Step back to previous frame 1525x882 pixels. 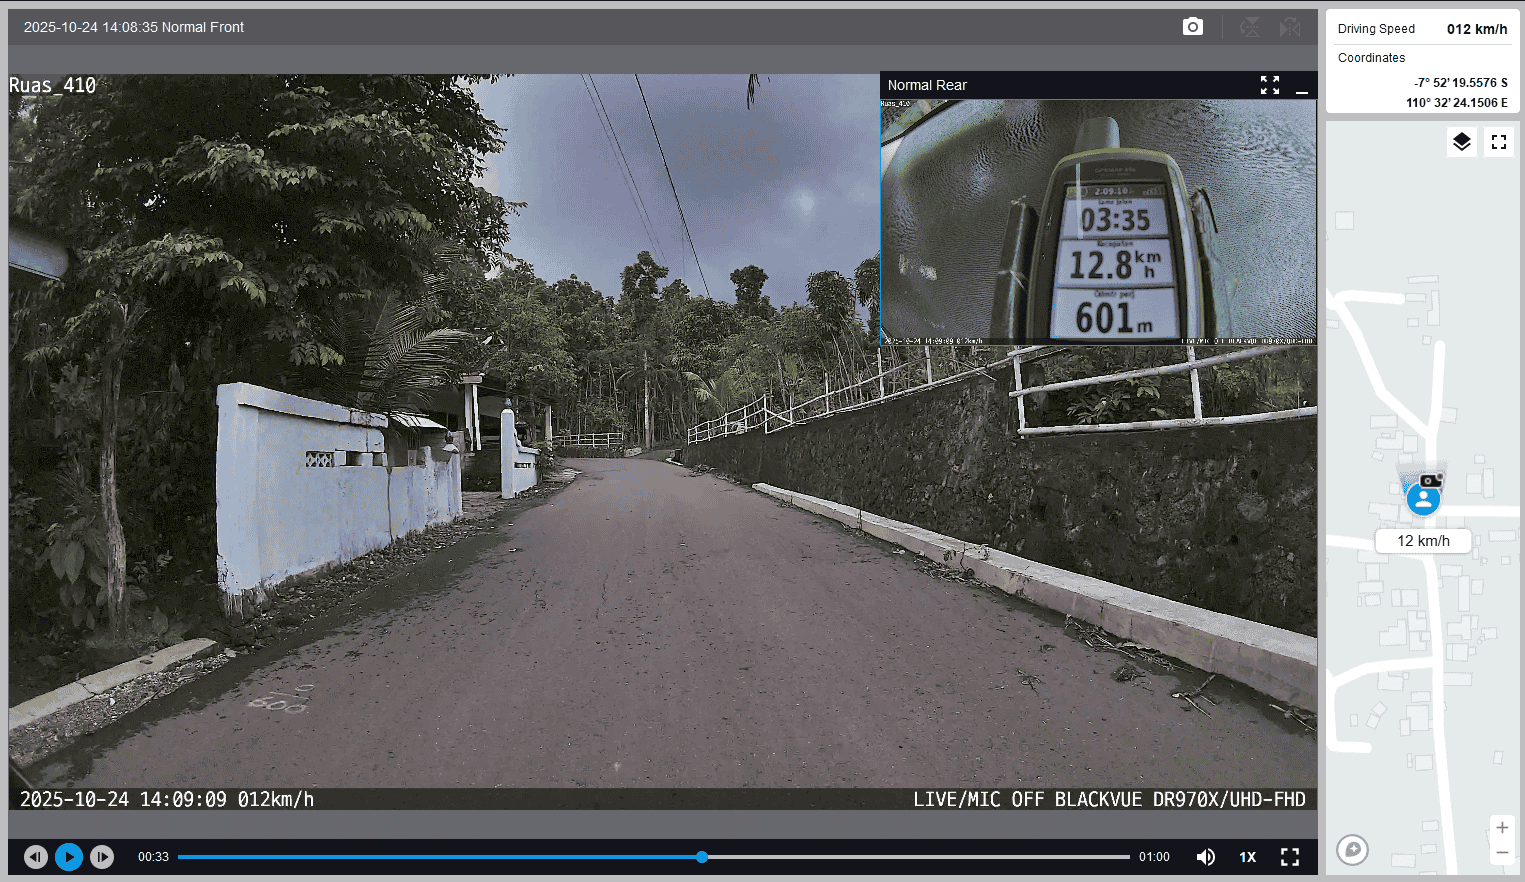tap(36, 857)
